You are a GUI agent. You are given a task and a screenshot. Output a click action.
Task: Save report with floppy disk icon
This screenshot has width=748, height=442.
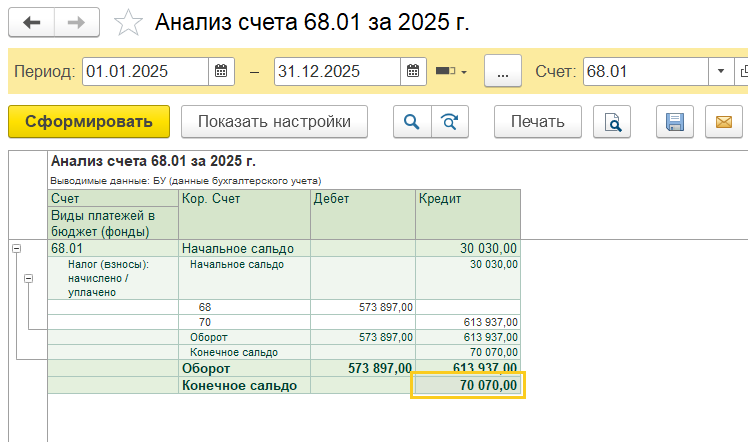(x=675, y=122)
